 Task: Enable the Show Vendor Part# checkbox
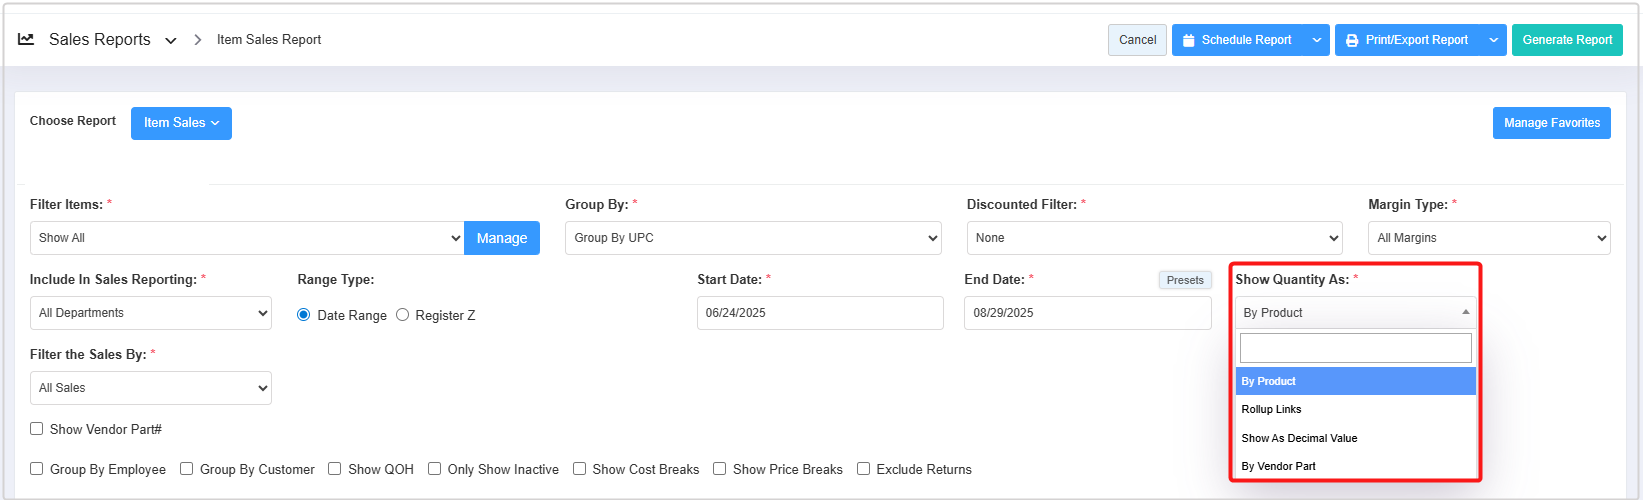pyautogui.click(x=37, y=429)
